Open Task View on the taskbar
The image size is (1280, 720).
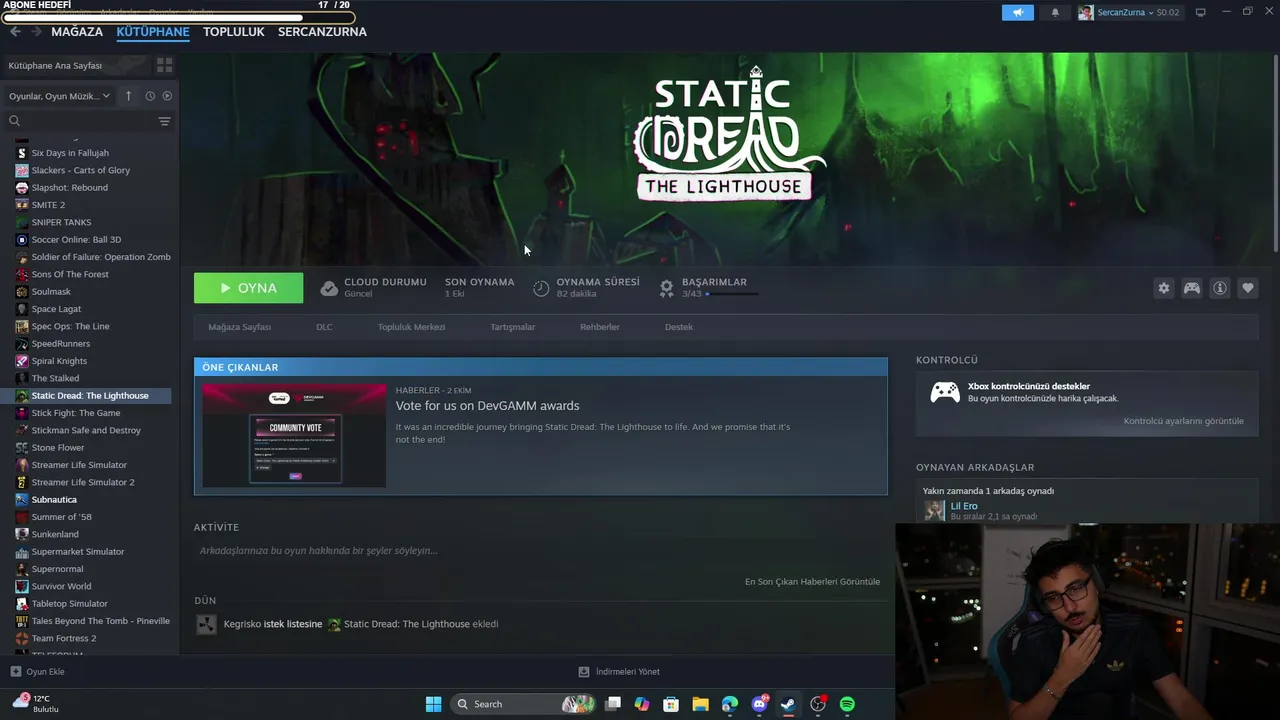(x=613, y=704)
